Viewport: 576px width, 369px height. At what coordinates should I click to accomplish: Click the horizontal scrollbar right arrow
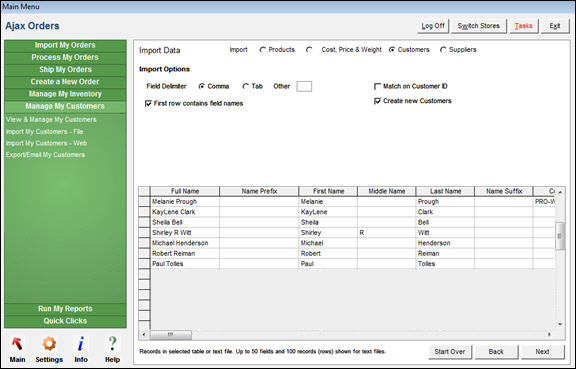pos(549,334)
